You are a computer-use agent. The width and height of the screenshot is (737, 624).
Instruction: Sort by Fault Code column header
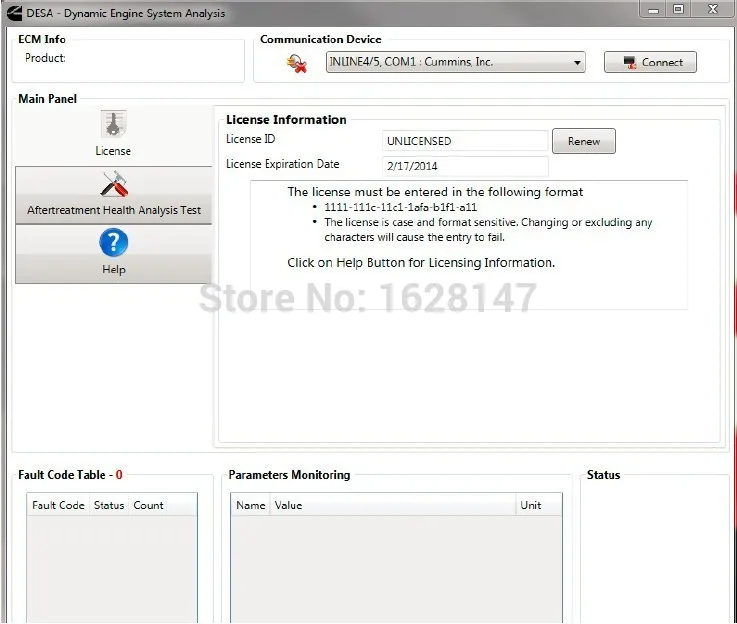[58, 505]
